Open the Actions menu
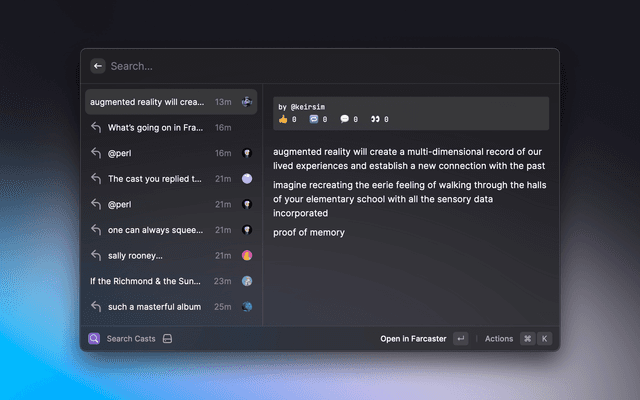The width and height of the screenshot is (640, 400). click(x=499, y=339)
